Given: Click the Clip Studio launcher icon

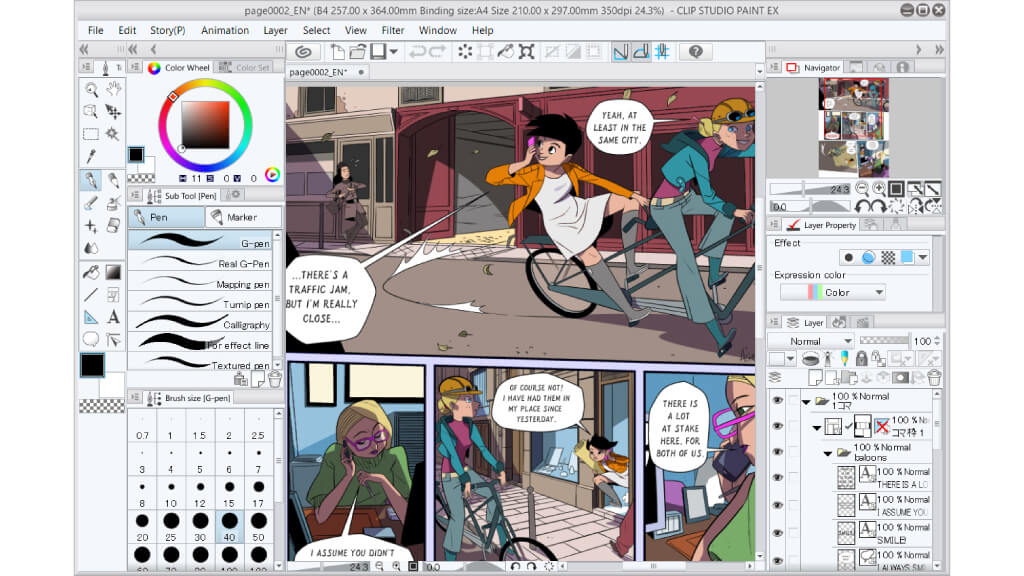Looking at the screenshot, I should [303, 52].
